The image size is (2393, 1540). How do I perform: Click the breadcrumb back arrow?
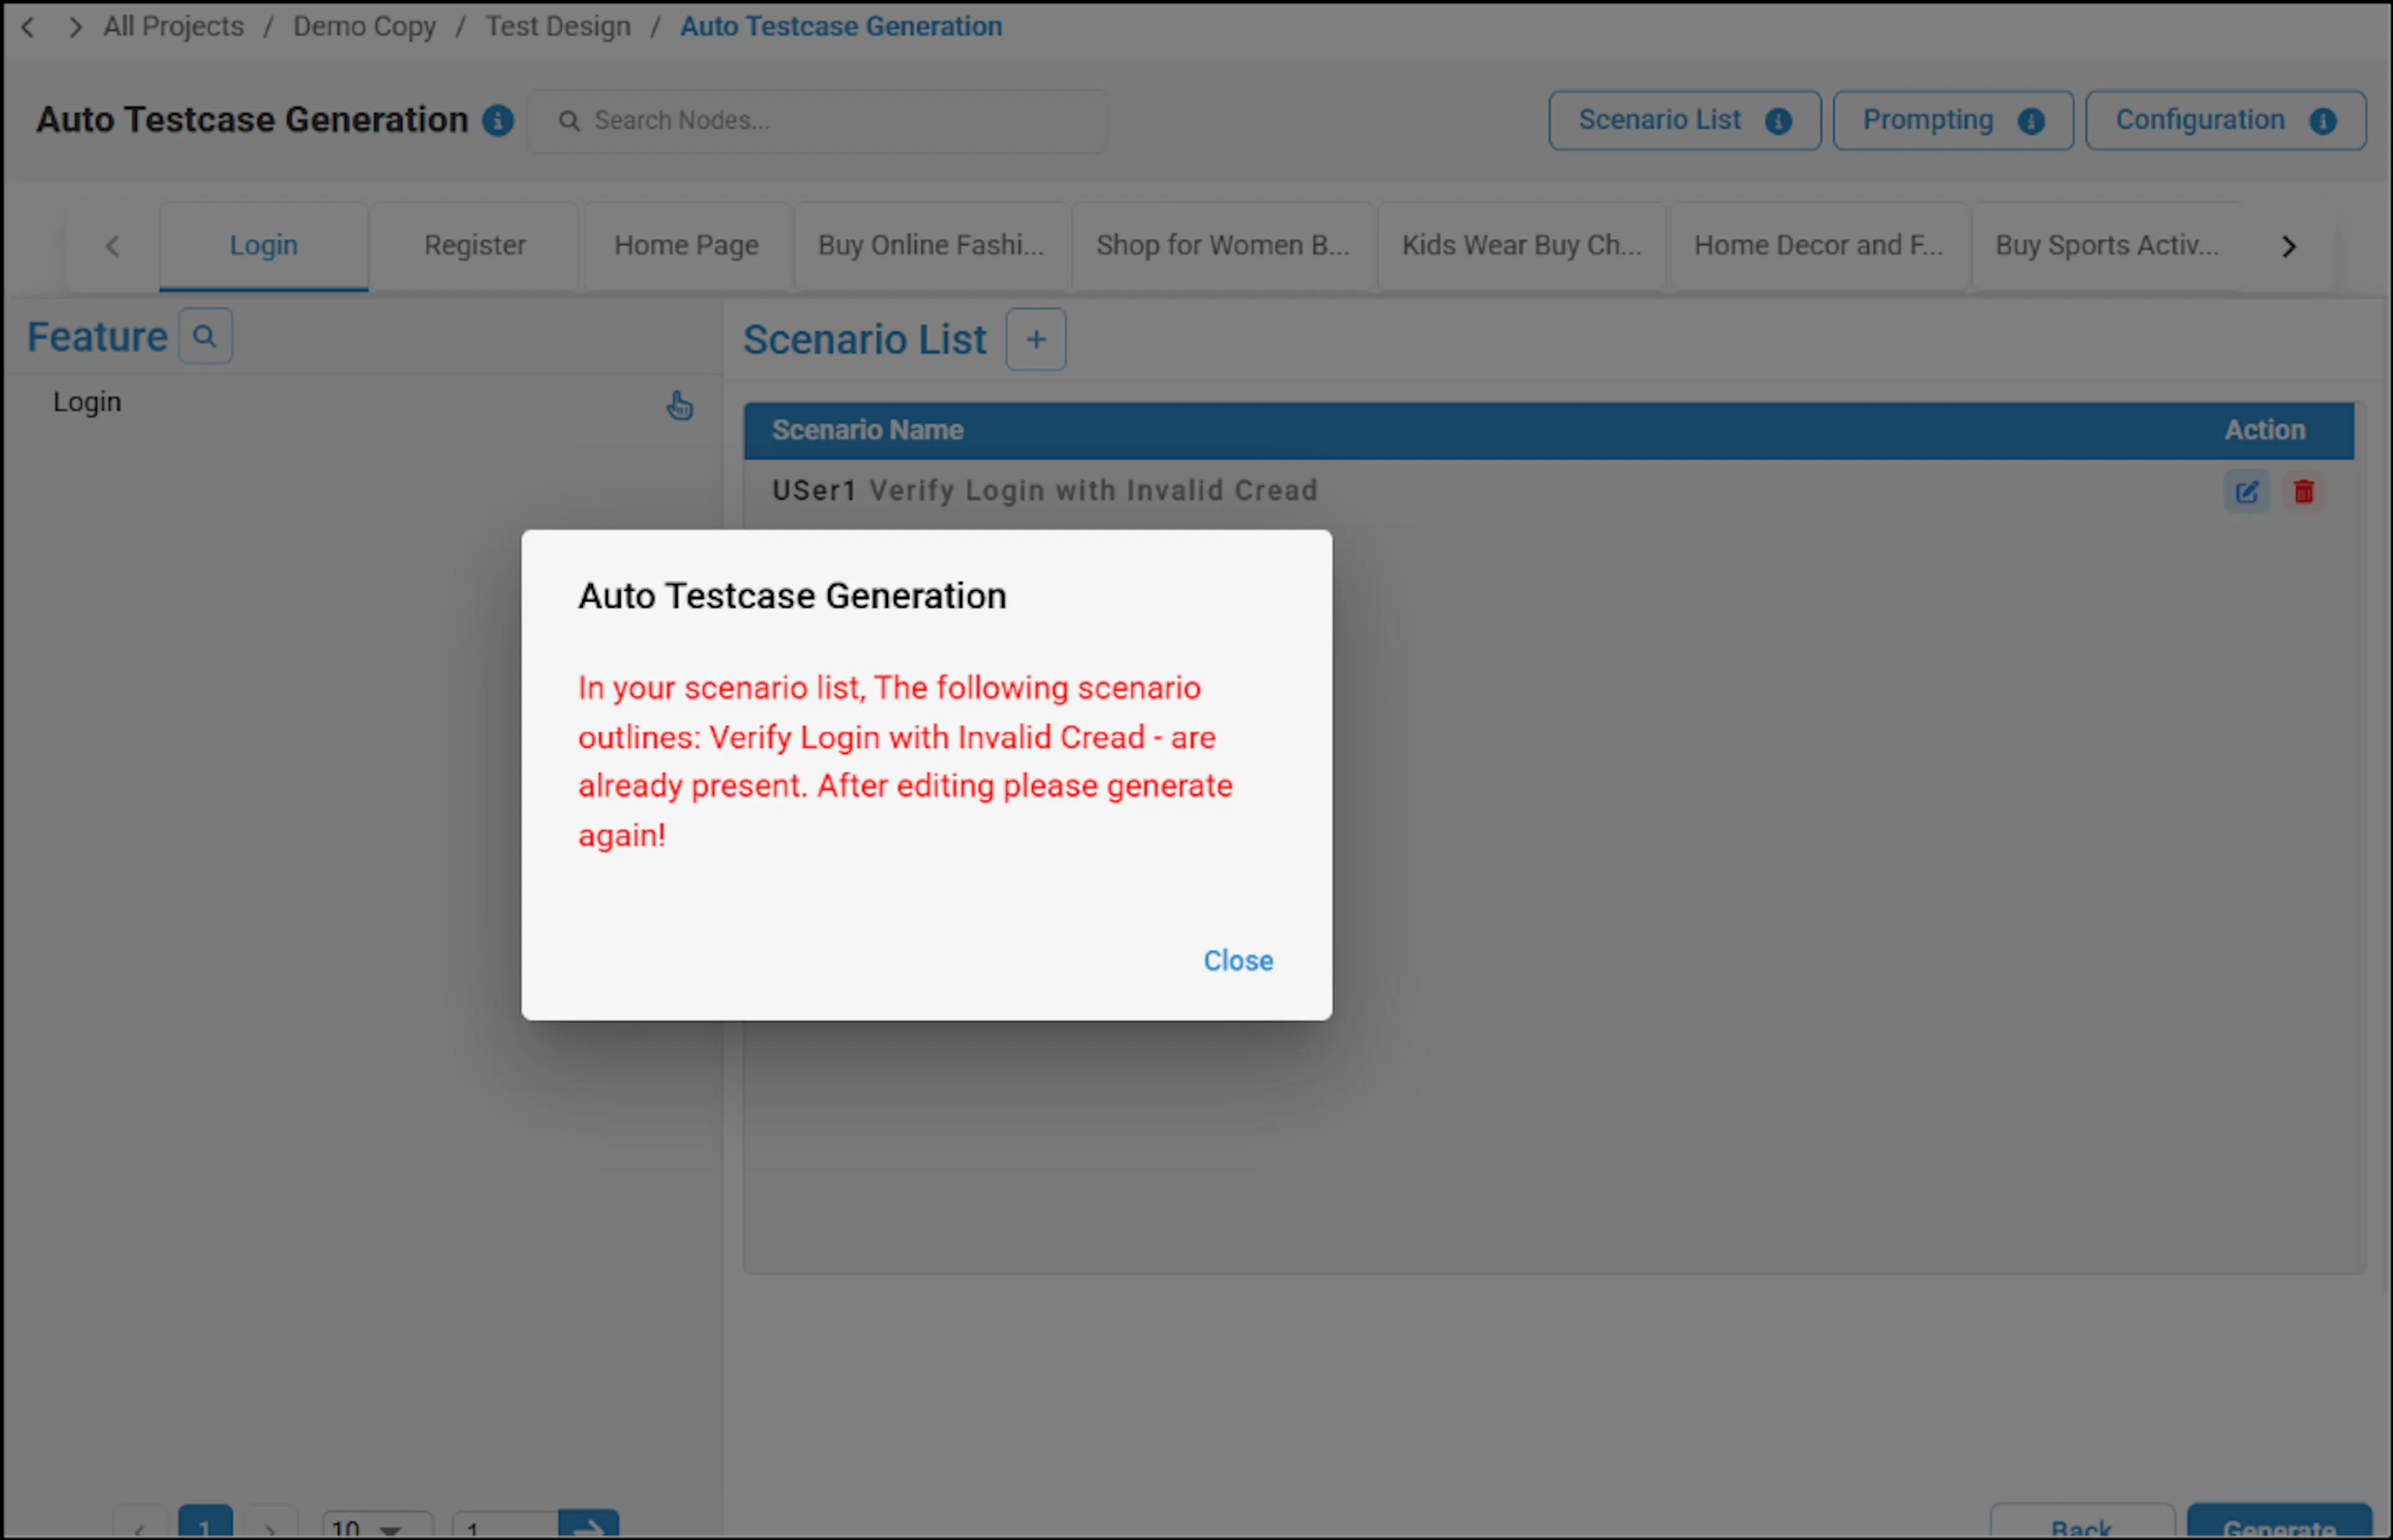point(28,27)
